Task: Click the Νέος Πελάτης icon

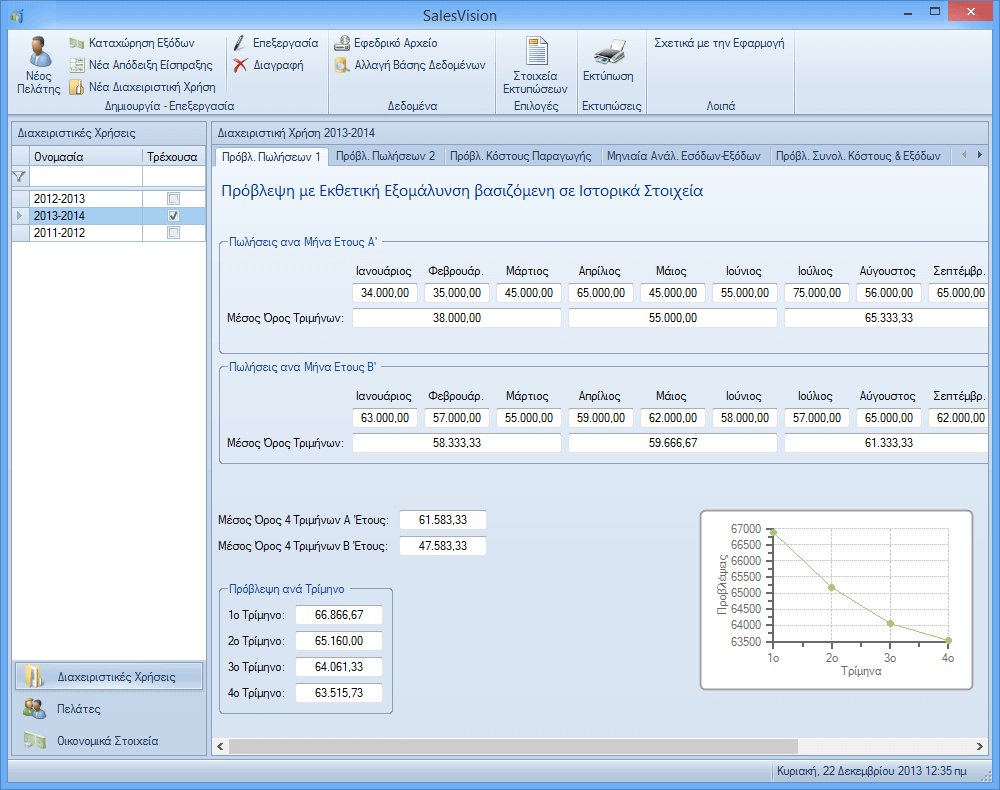Action: pos(39,53)
